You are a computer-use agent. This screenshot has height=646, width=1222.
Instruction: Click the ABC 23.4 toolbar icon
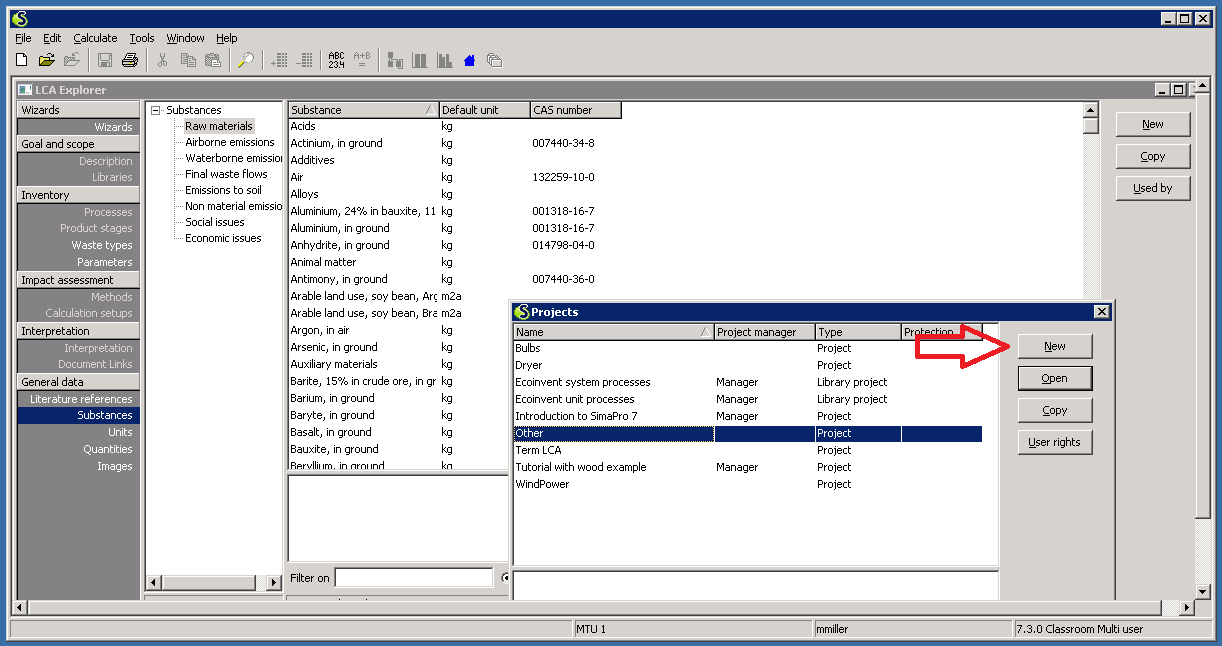click(x=336, y=61)
